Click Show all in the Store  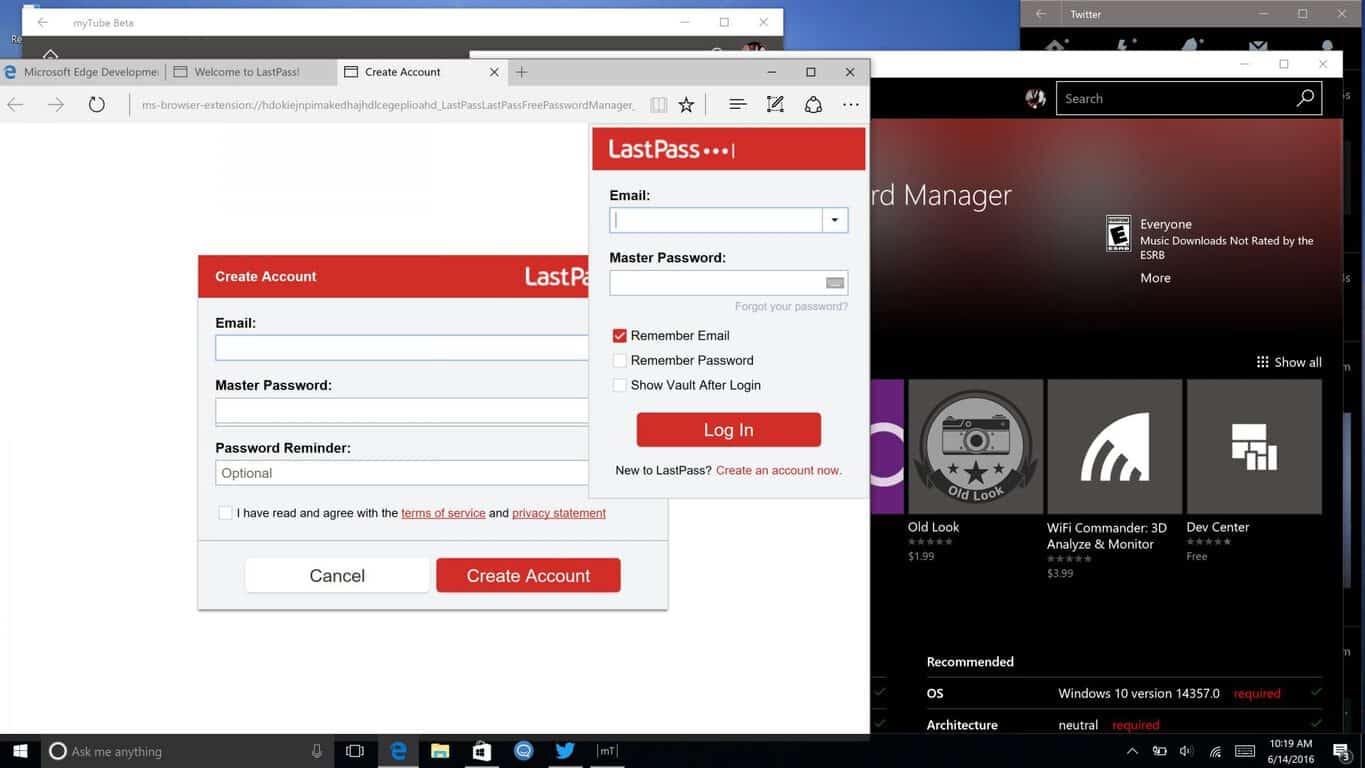click(x=1289, y=362)
